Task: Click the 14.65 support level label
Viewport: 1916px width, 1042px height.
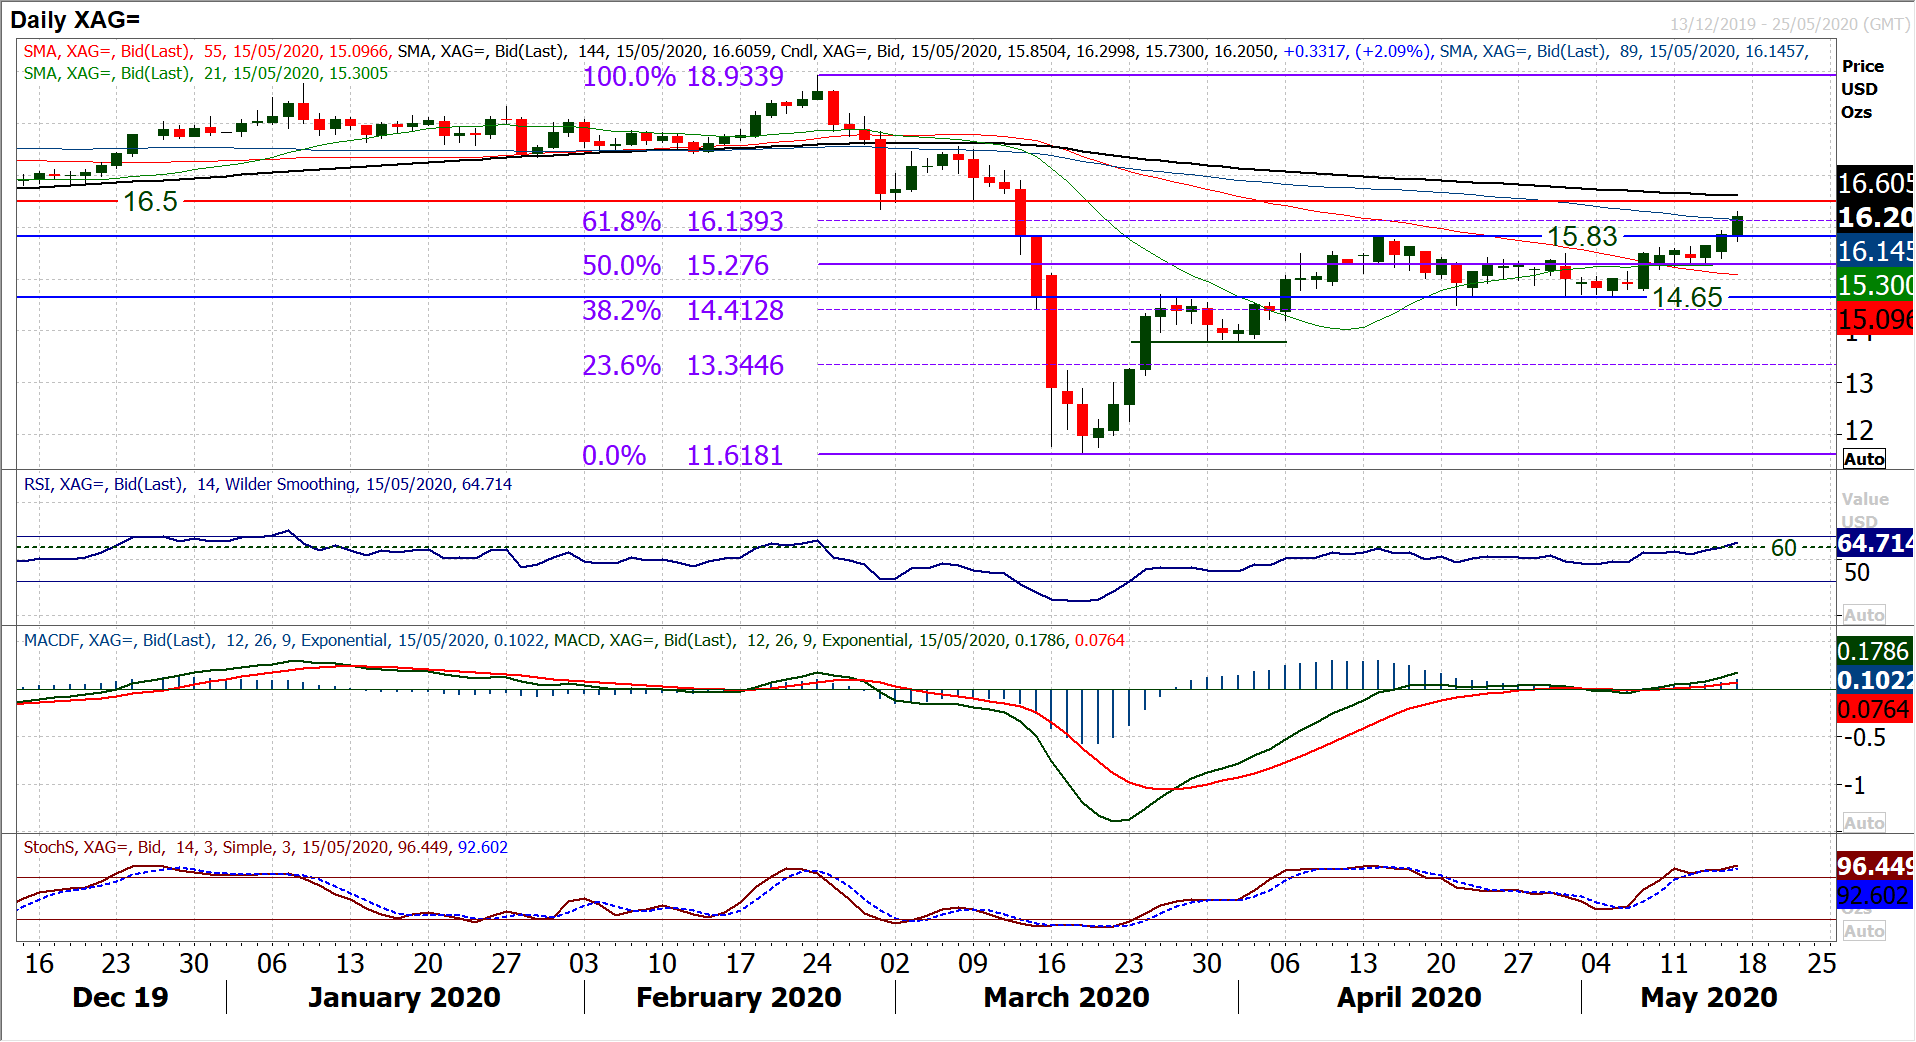Action: [x=1687, y=298]
